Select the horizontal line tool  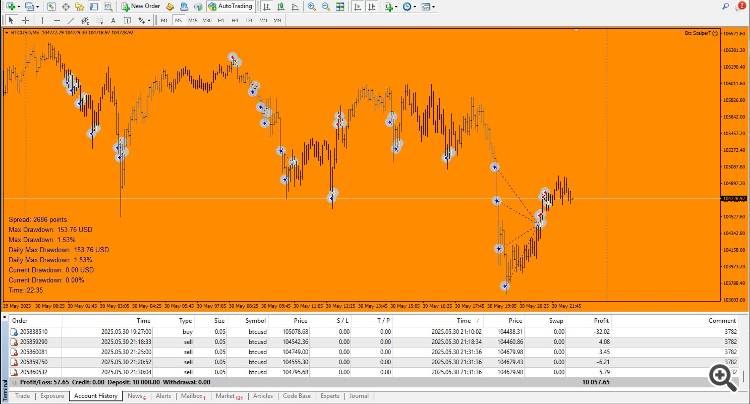(x=57, y=21)
